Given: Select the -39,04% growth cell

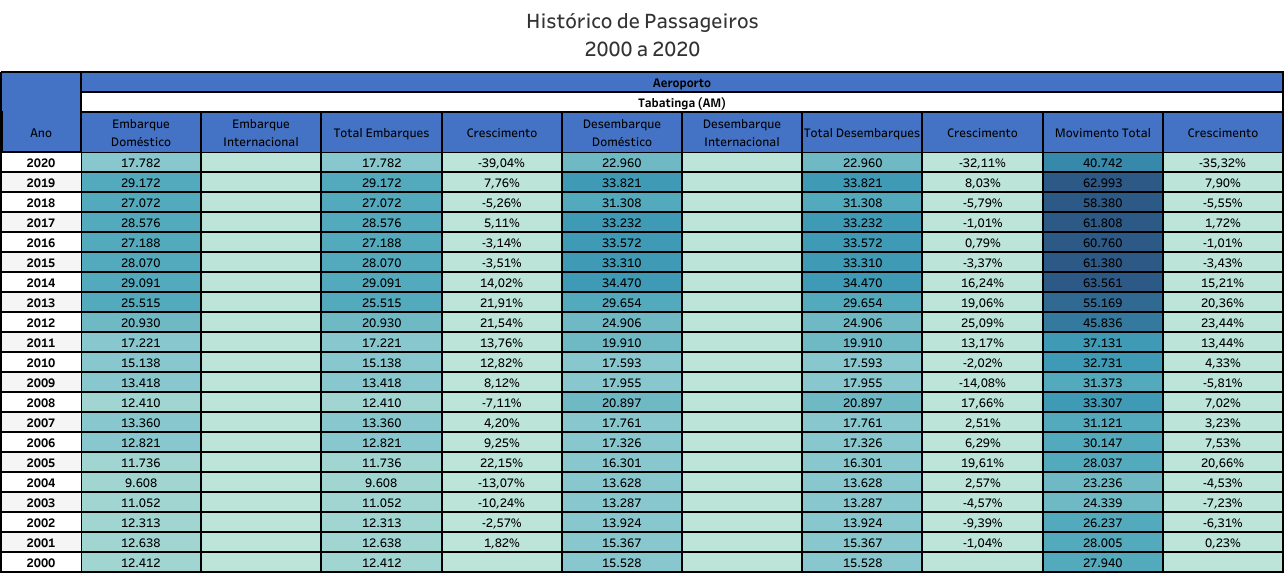Looking at the screenshot, I should (x=501, y=162).
